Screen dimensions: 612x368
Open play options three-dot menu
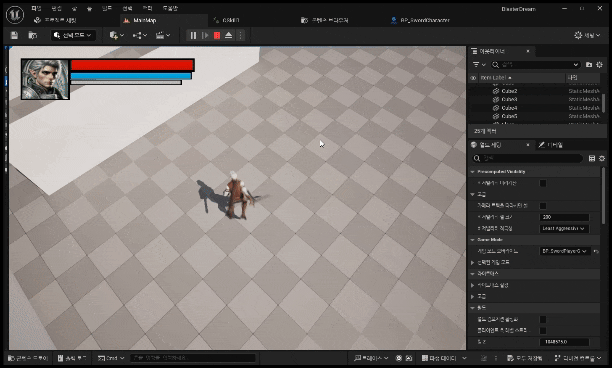[240, 36]
